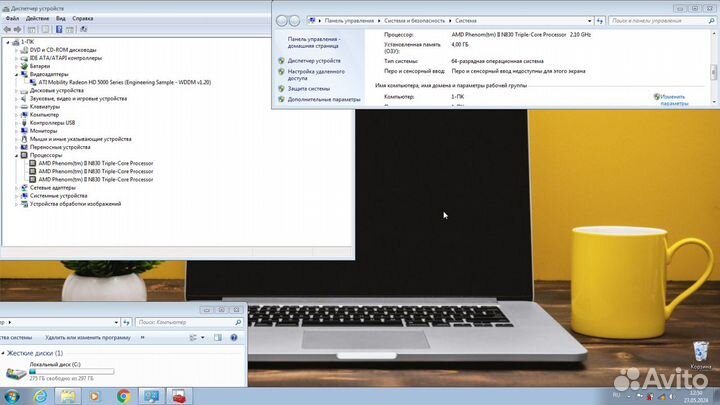Click the Контроллеры USB plug icon
This screenshot has width=720, height=405.
(x=24, y=123)
